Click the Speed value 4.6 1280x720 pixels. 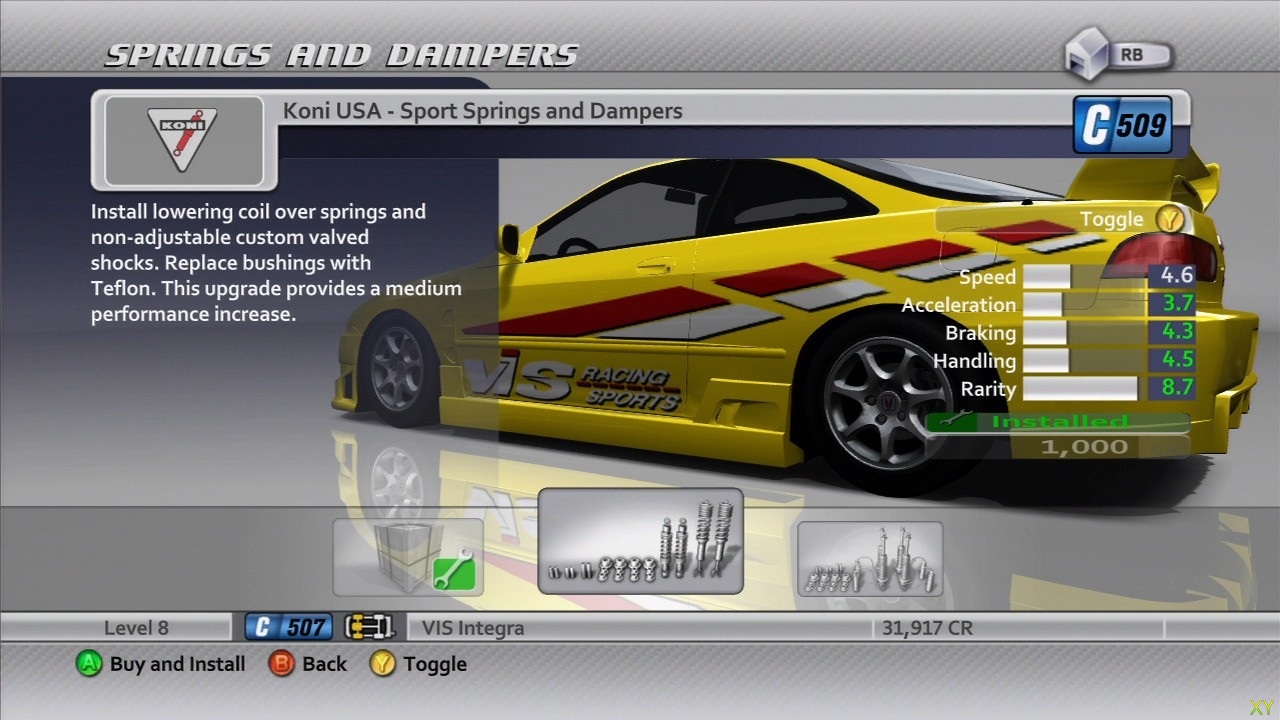click(x=1176, y=274)
